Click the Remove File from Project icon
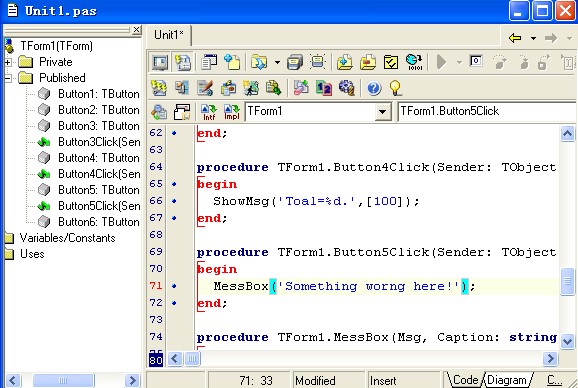 click(x=368, y=62)
